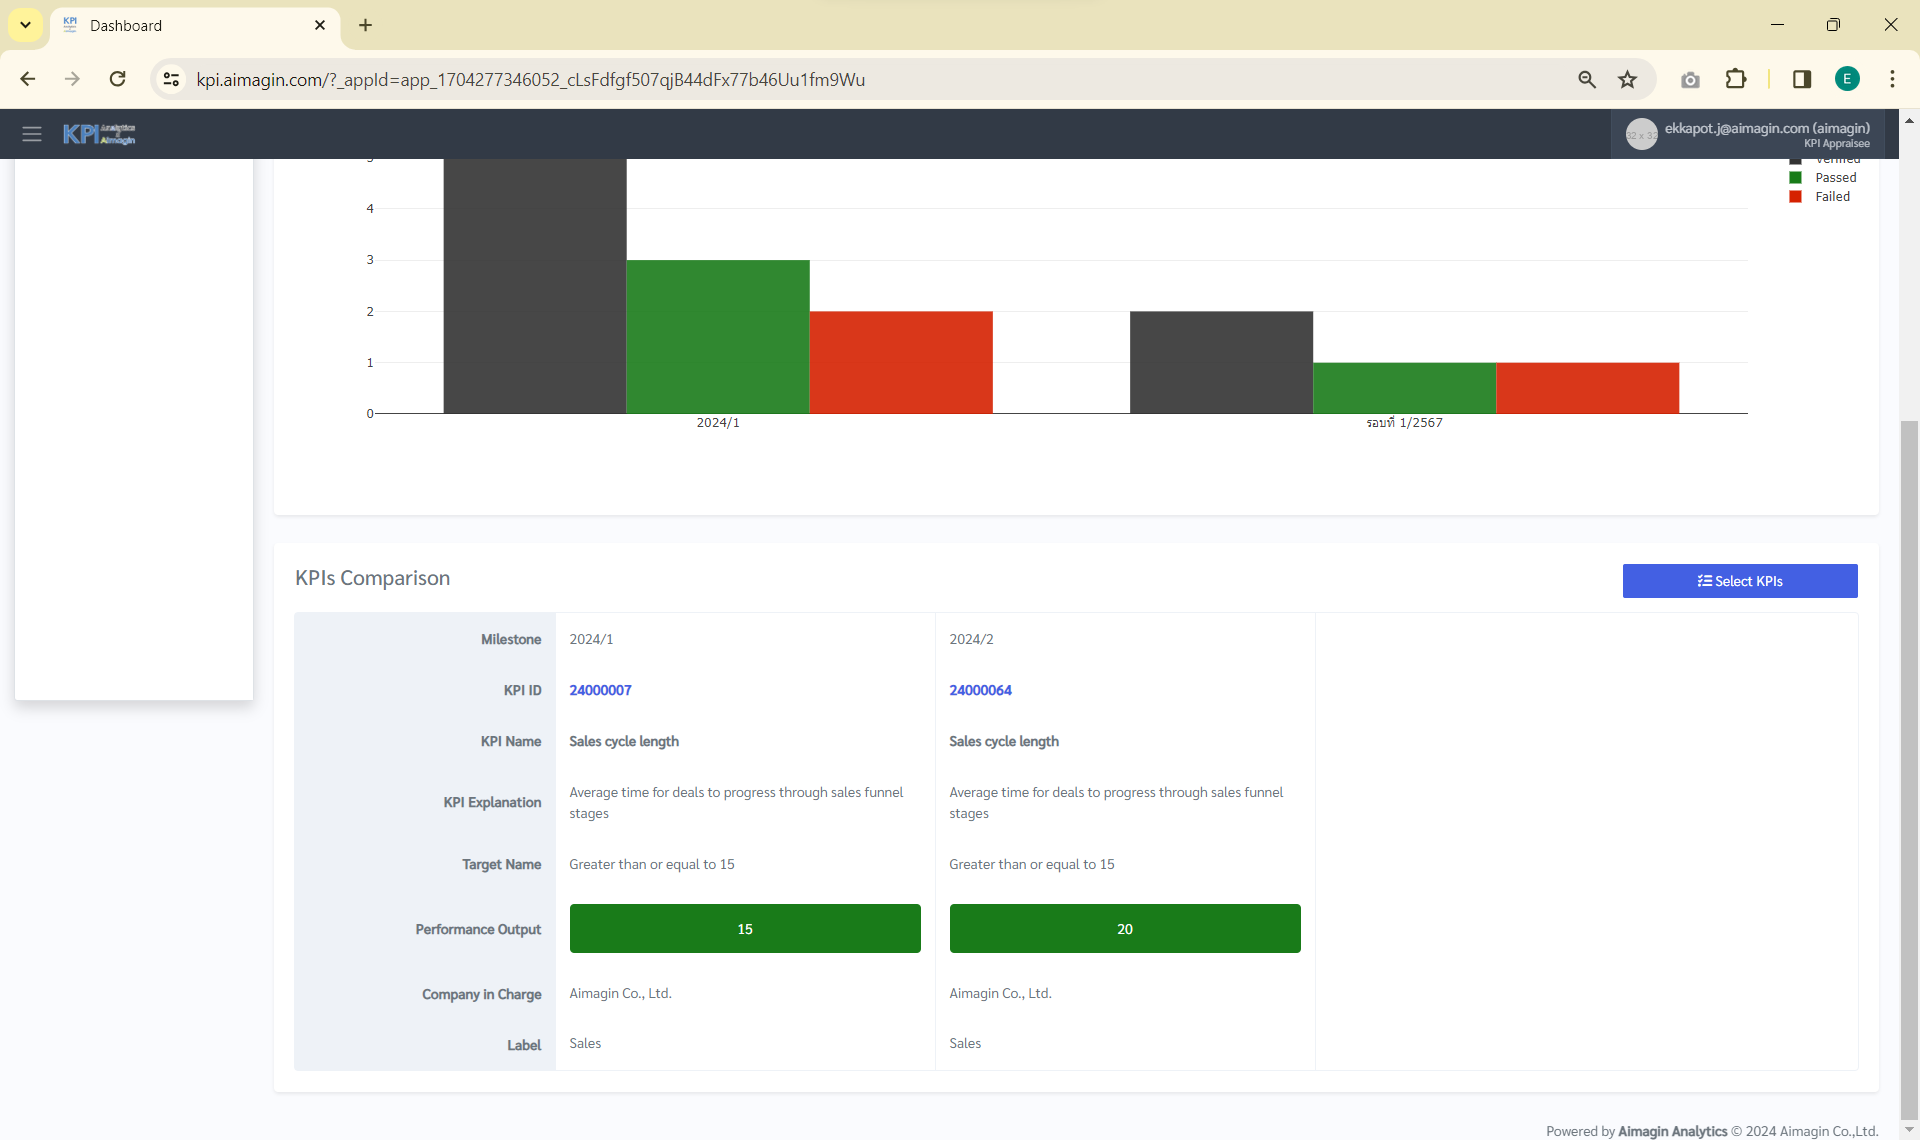Go forward to the next page

[x=72, y=79]
